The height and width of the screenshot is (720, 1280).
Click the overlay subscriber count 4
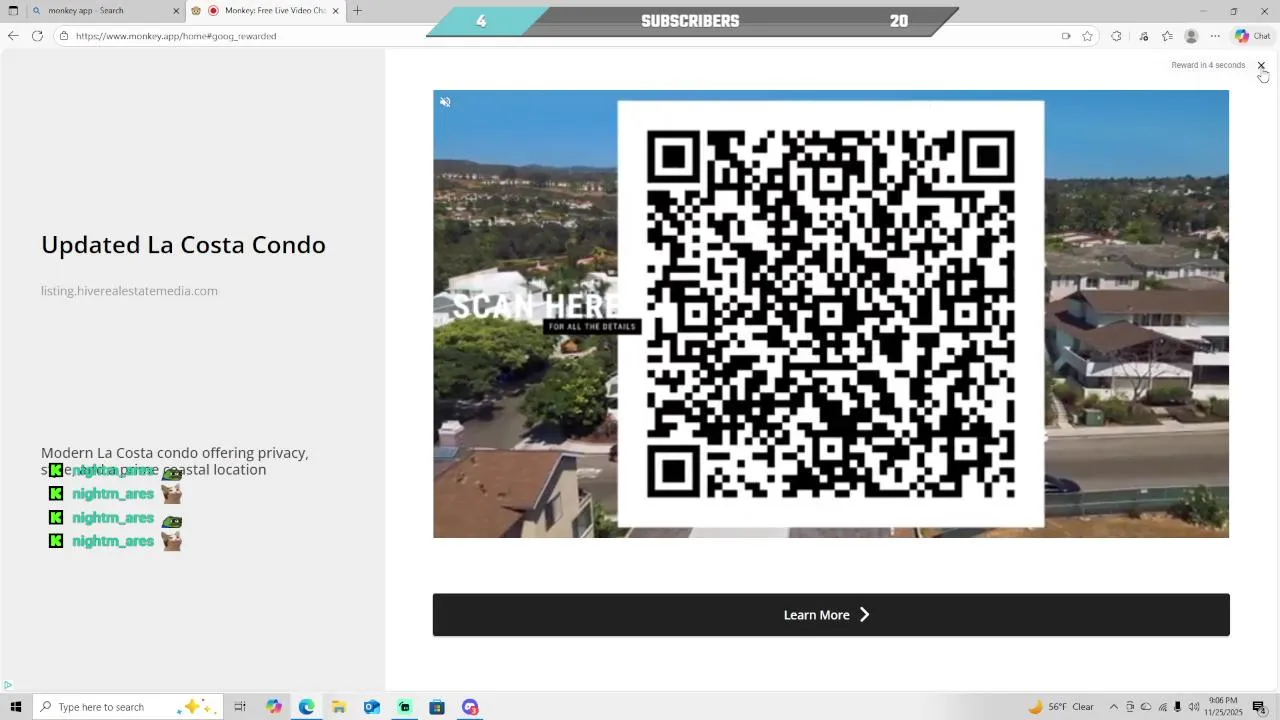tap(481, 21)
